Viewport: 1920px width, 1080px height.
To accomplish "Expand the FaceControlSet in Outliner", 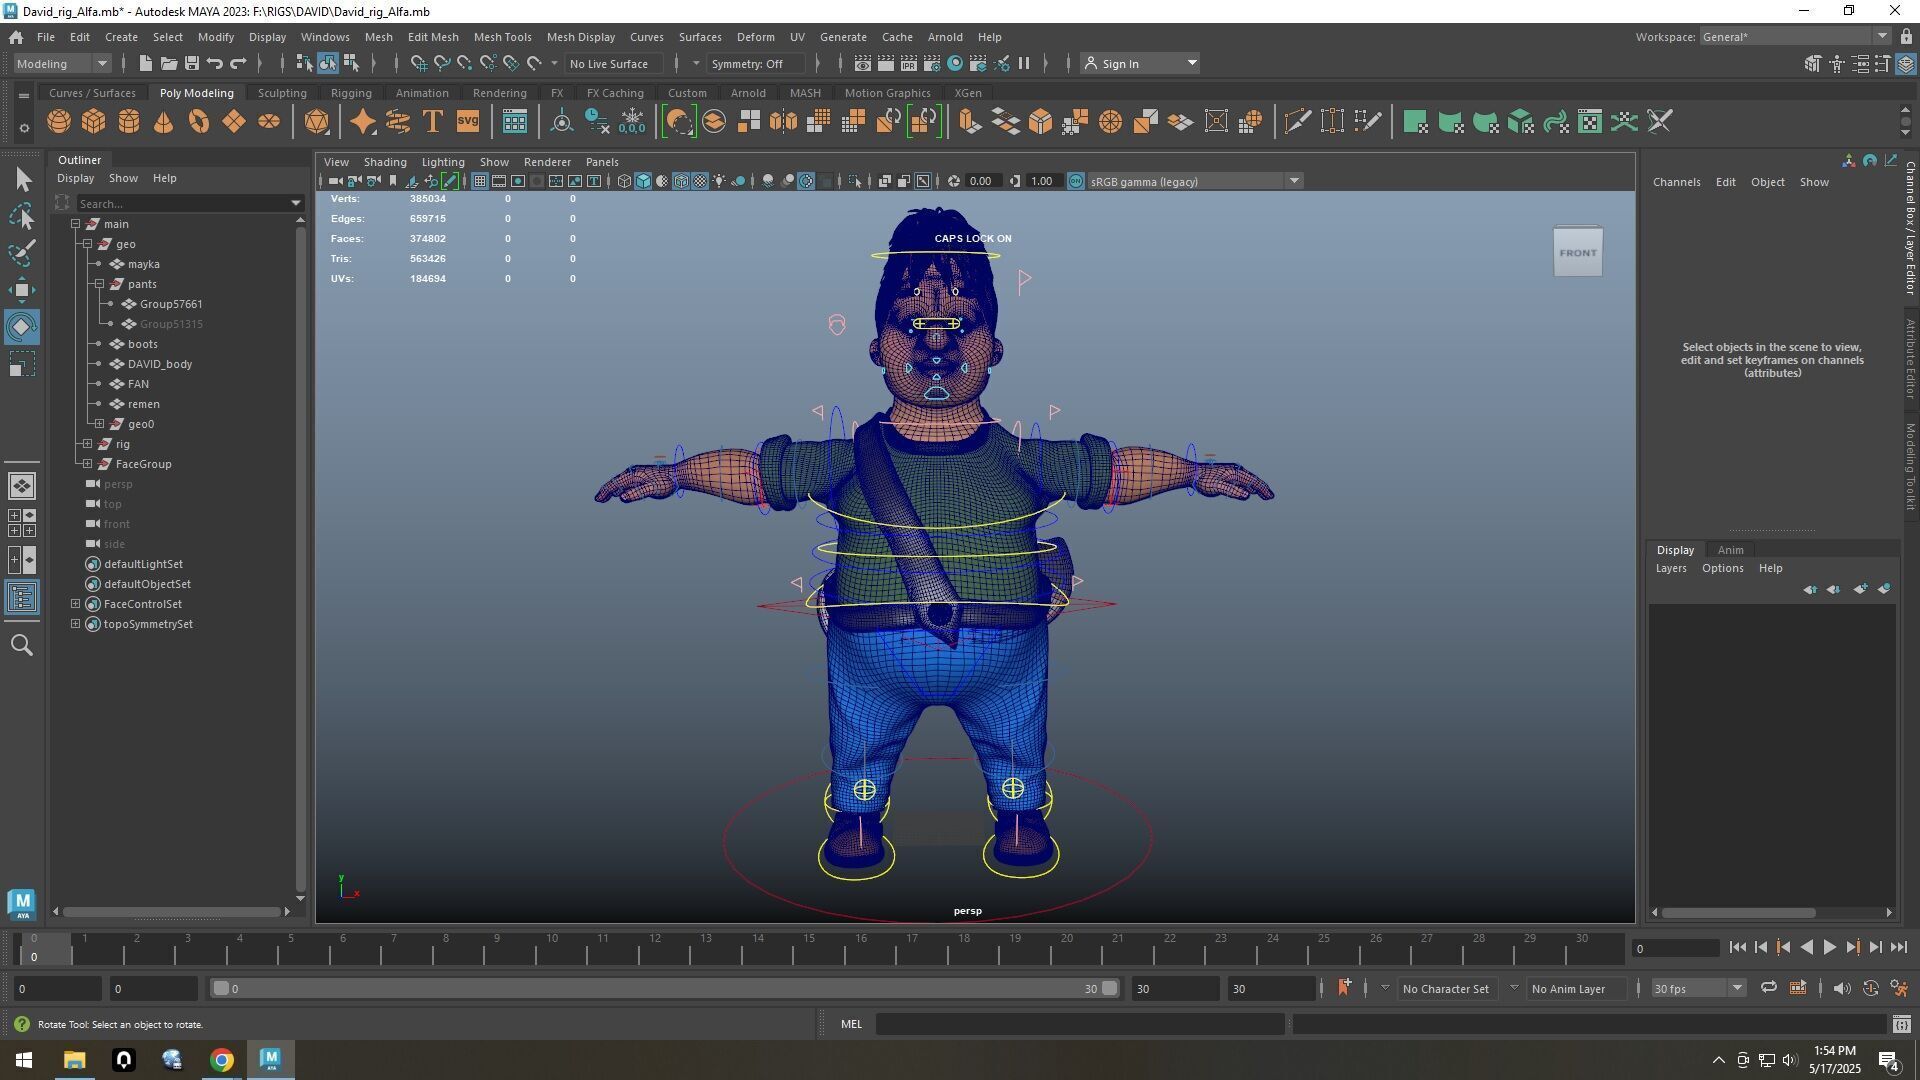I will 75,604.
